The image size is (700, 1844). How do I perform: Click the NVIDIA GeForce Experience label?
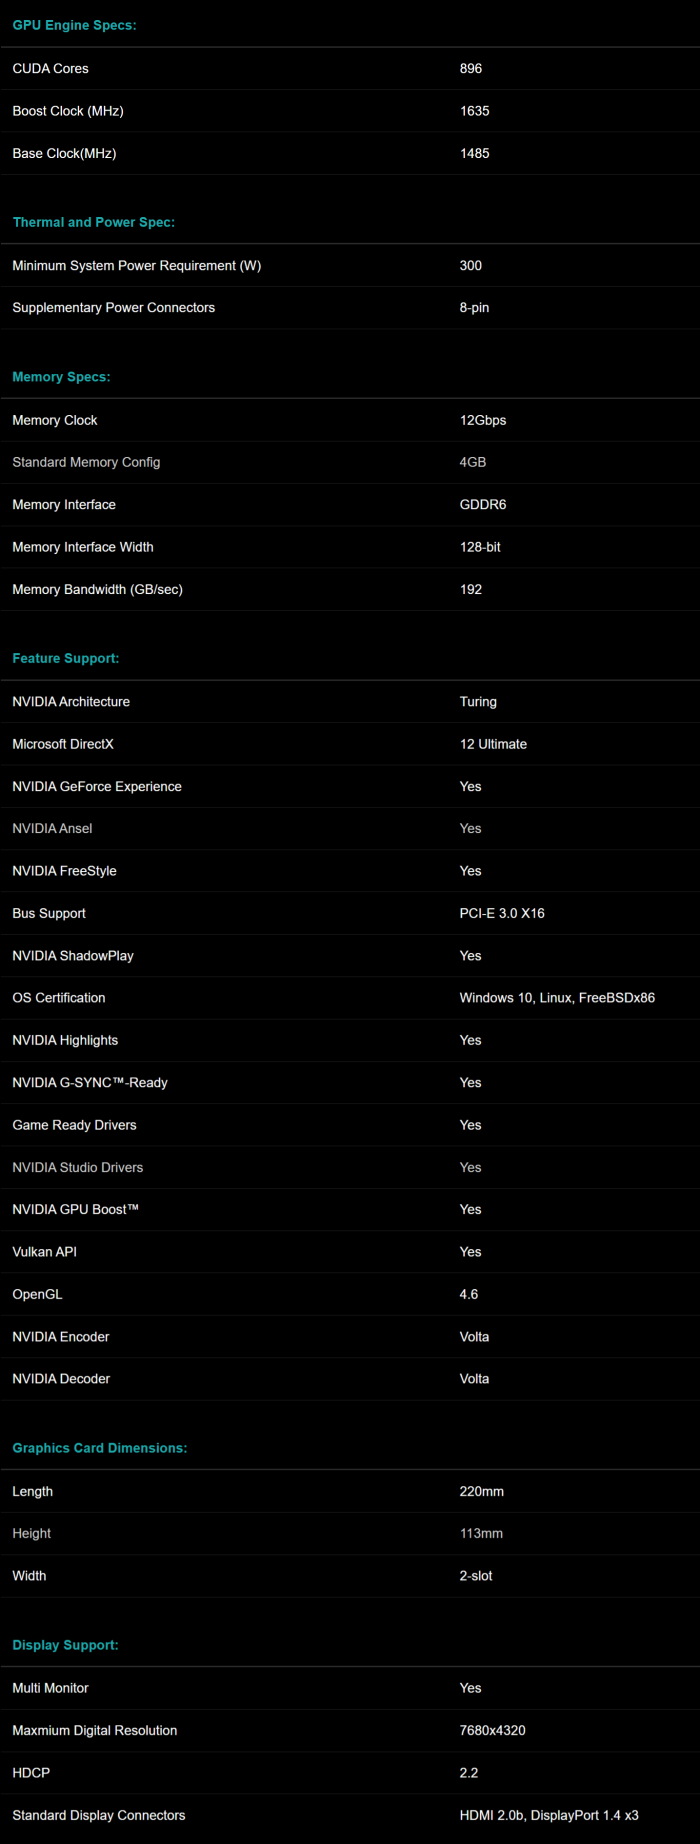pos(97,786)
